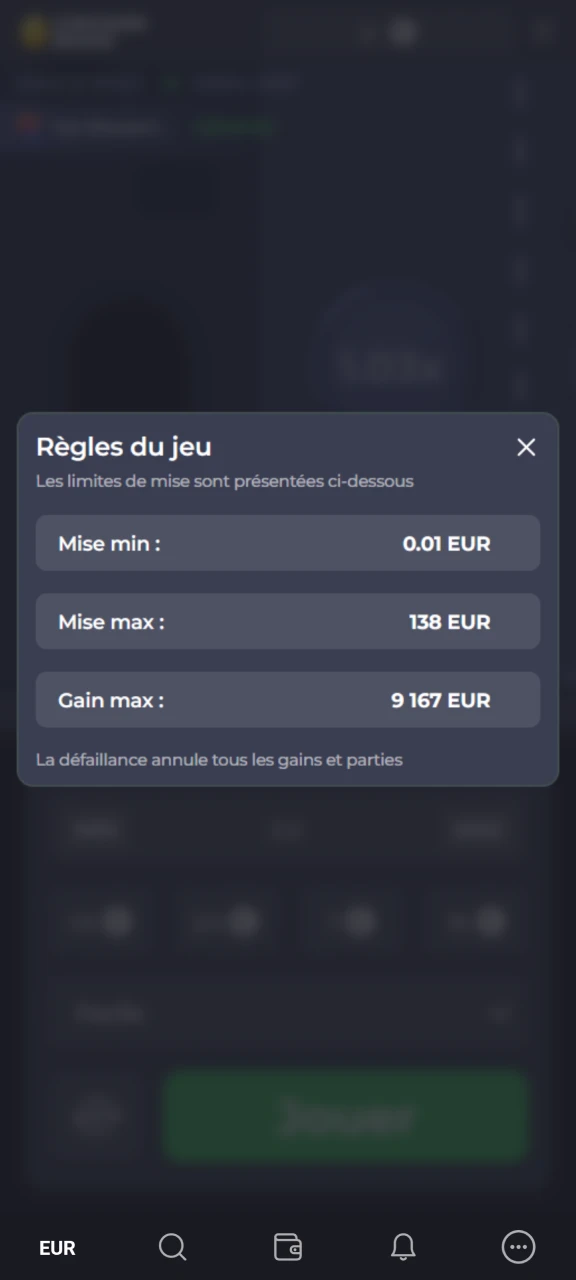Tap the search icon in the bottom bar

pyautogui.click(x=172, y=1247)
